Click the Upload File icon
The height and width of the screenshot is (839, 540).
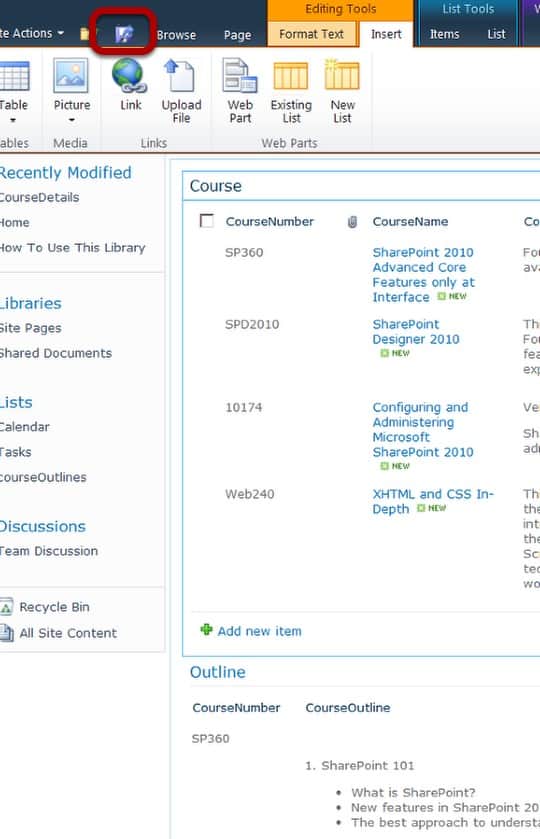coord(179,75)
